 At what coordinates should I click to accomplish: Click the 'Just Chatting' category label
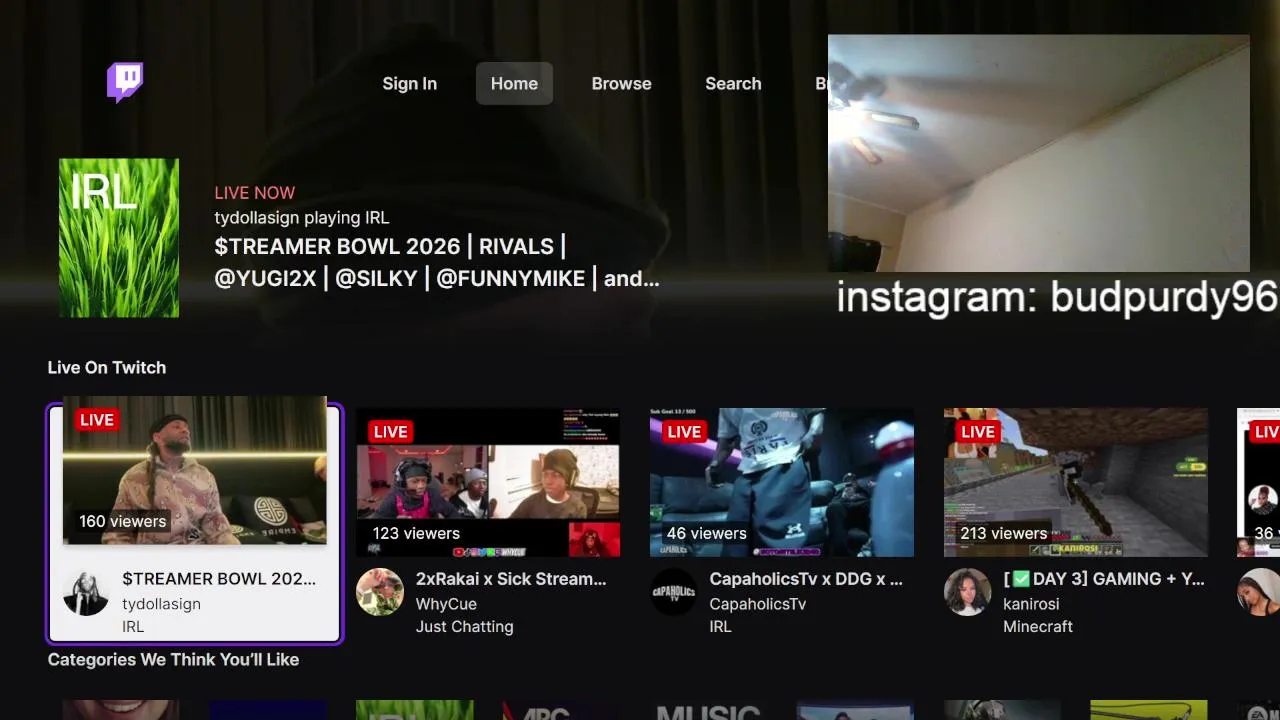click(x=464, y=627)
